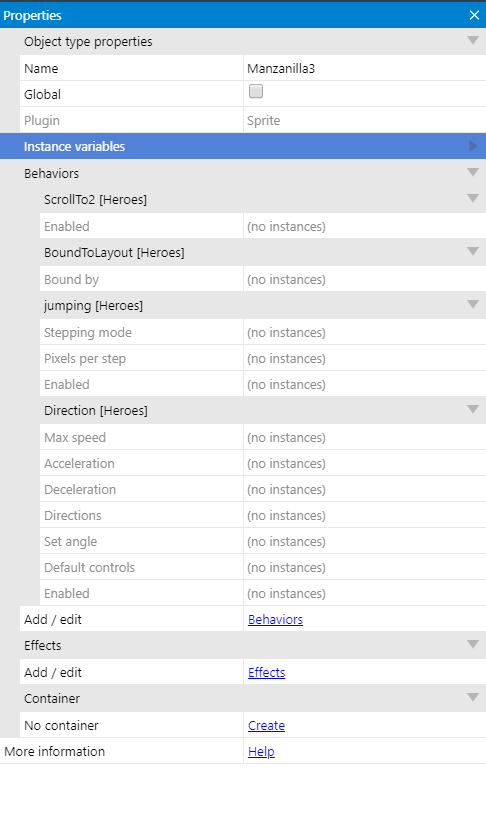Click the Create container link

[266, 725]
